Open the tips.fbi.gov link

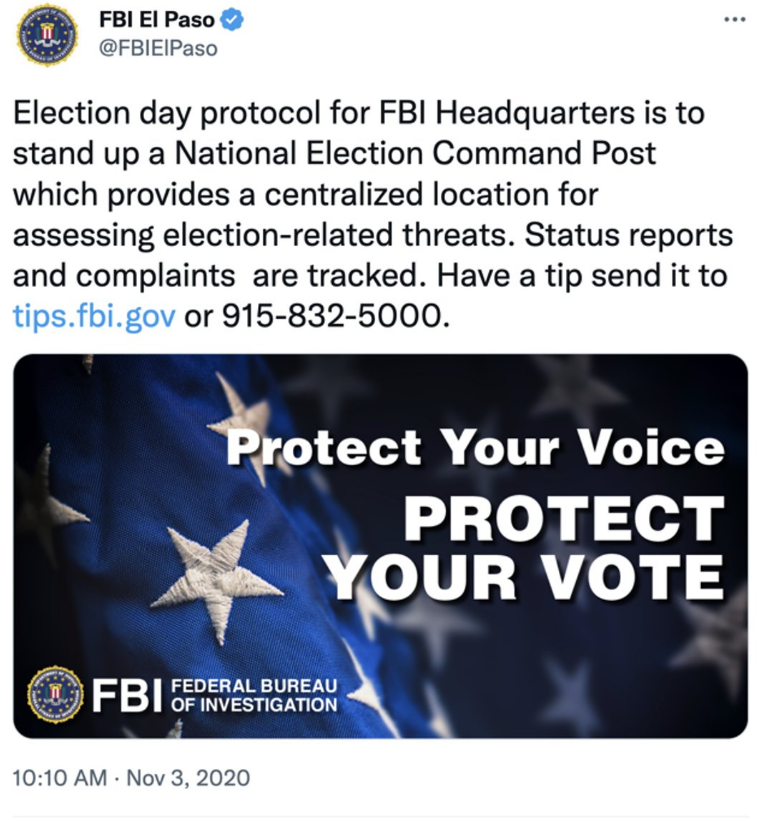[x=94, y=316]
